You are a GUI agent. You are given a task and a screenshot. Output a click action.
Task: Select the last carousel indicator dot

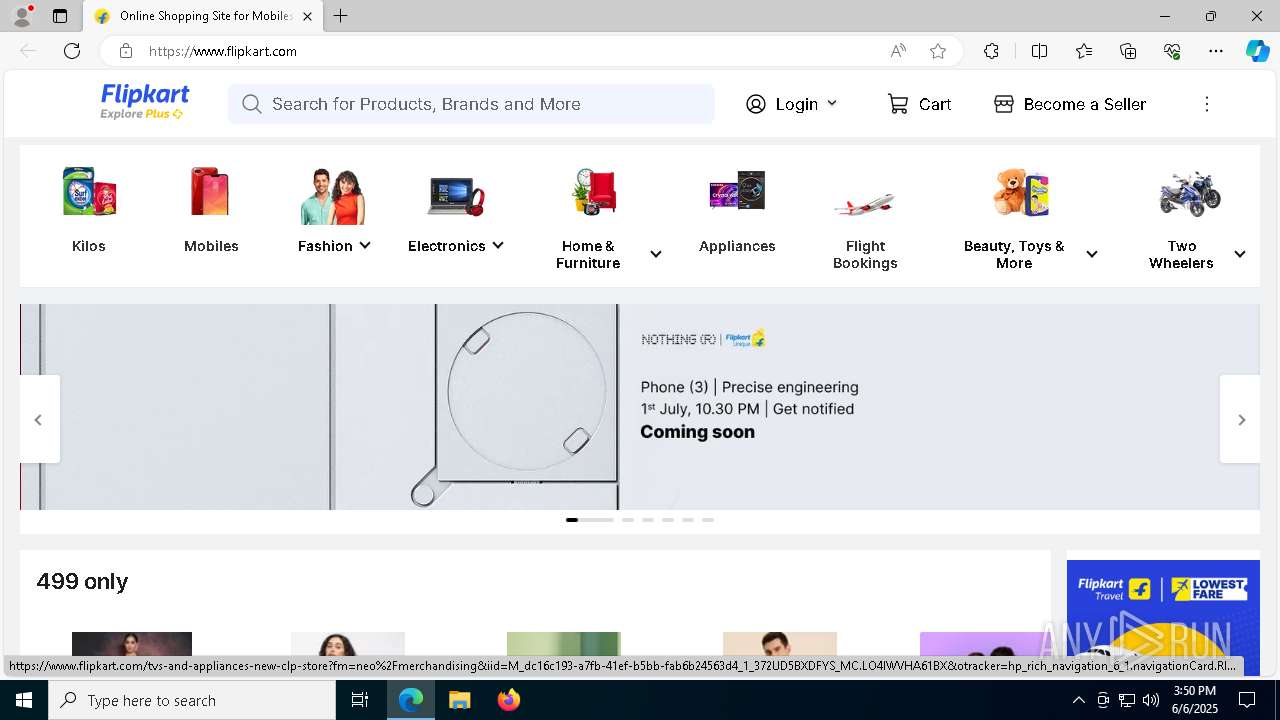(708, 520)
